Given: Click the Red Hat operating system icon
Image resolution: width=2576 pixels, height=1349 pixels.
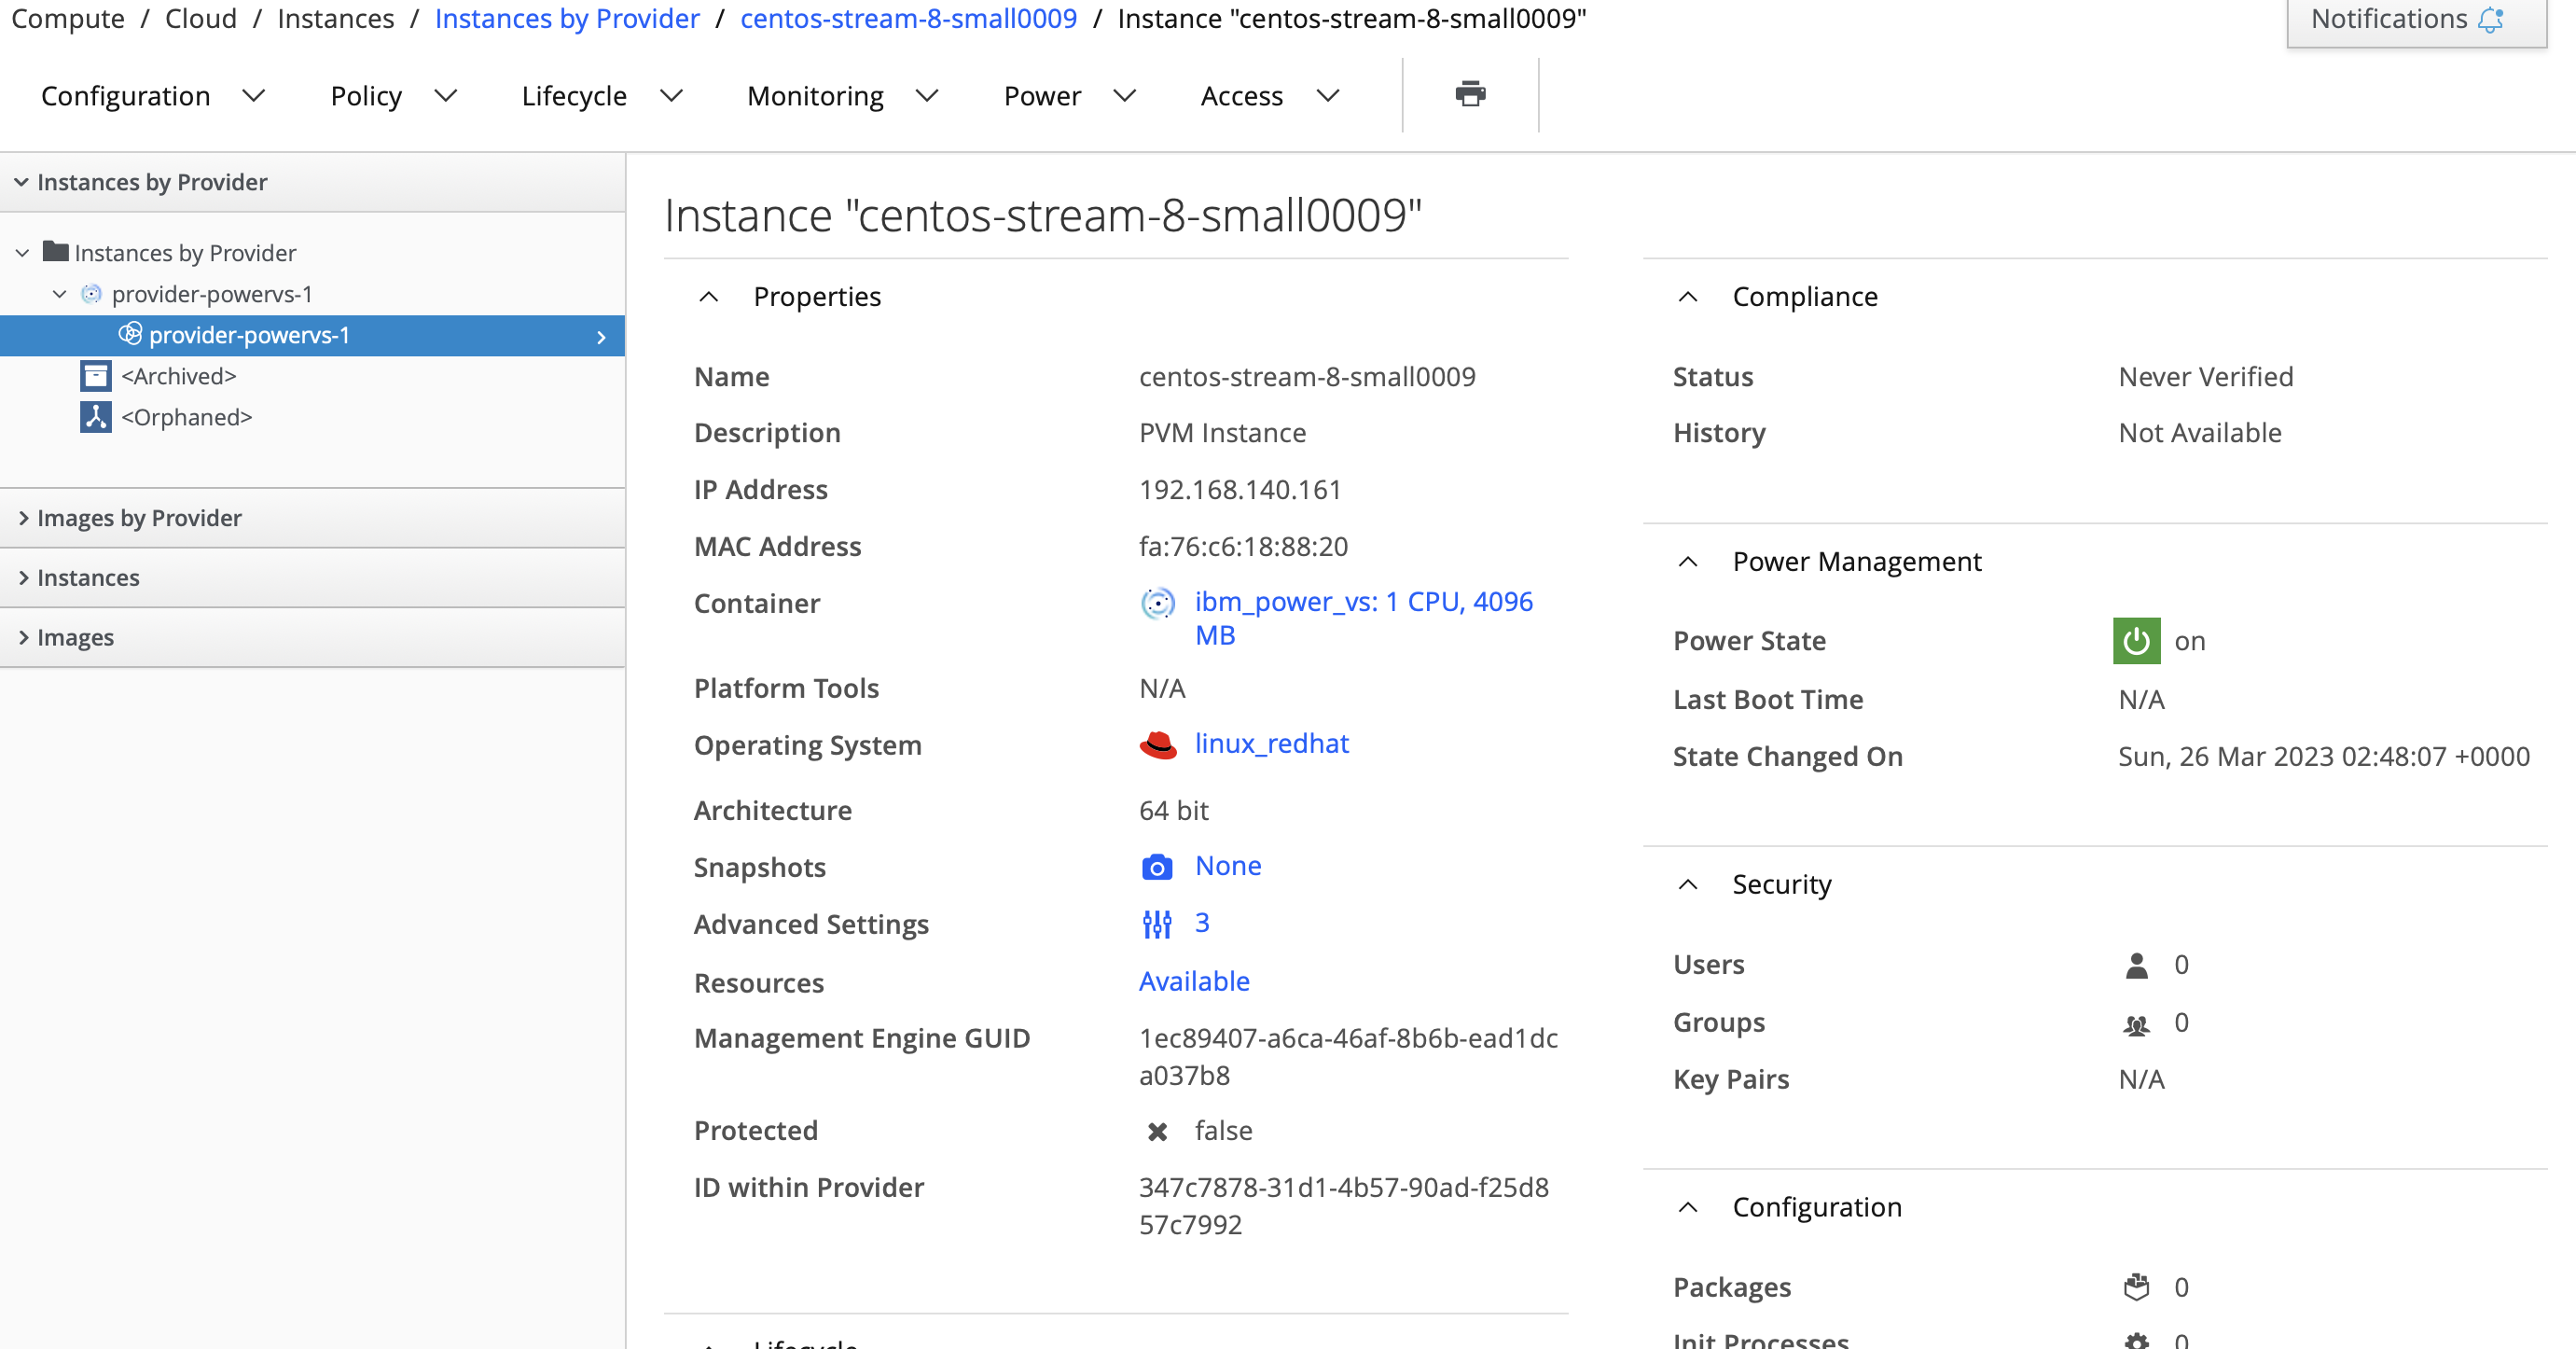Looking at the screenshot, I should (1158, 744).
